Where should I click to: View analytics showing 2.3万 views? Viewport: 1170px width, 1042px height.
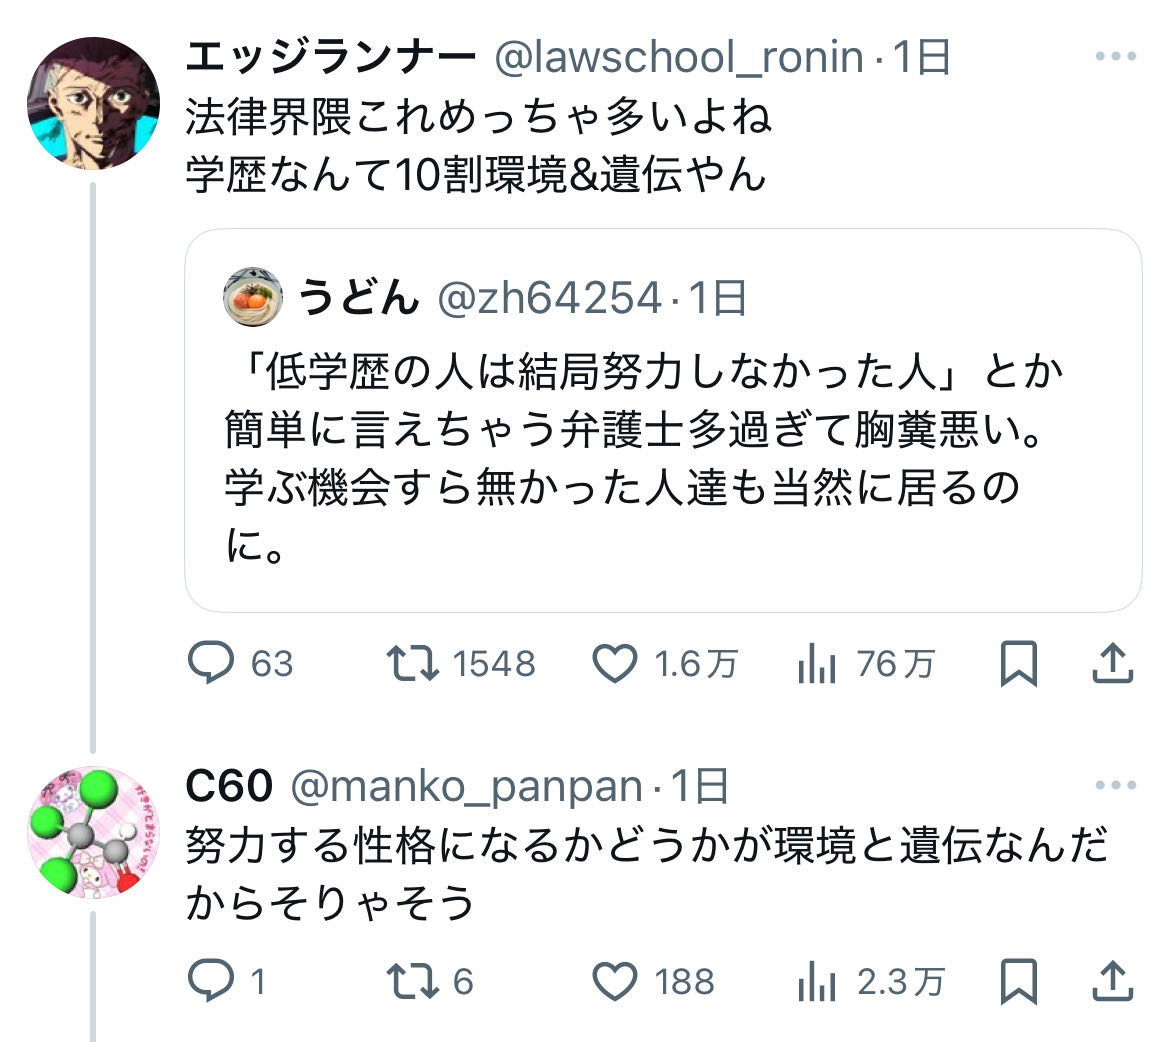pos(817,981)
